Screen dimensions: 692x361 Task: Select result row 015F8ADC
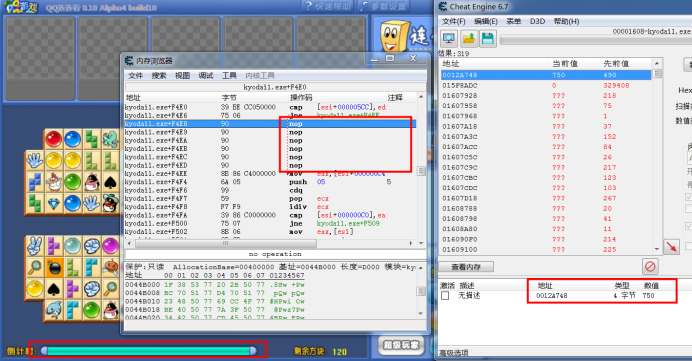[546, 85]
